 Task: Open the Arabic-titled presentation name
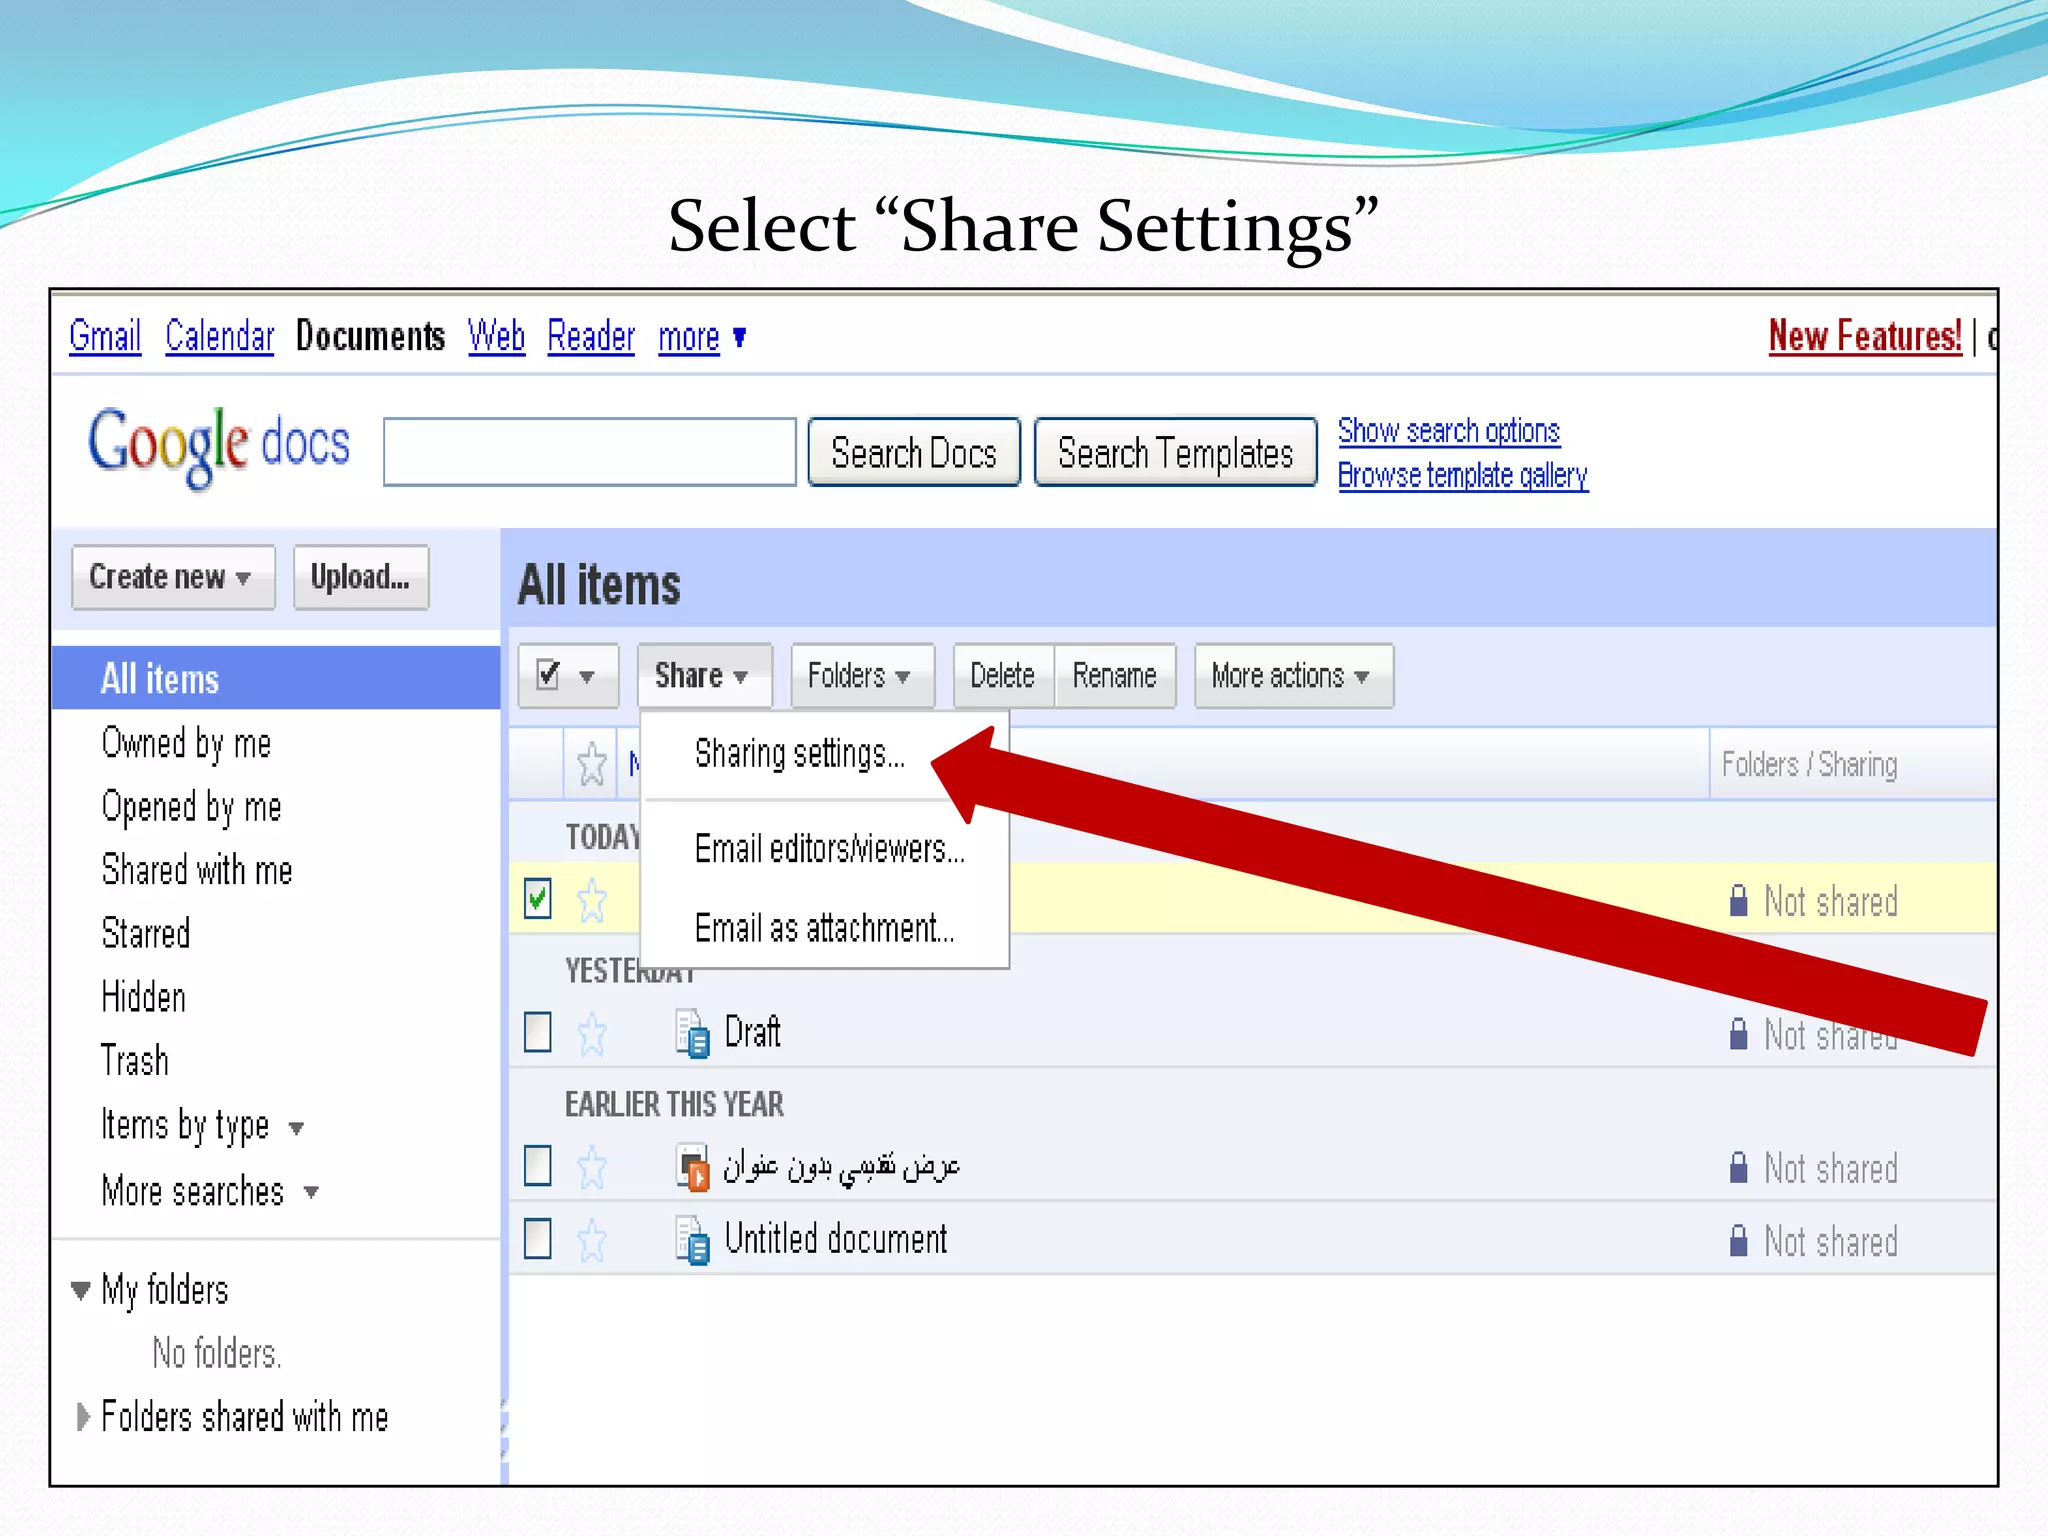tap(841, 1167)
